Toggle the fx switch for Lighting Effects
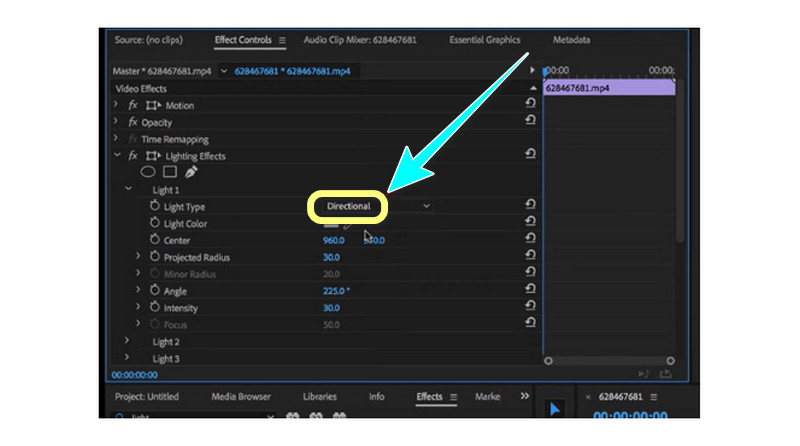 click(x=133, y=156)
